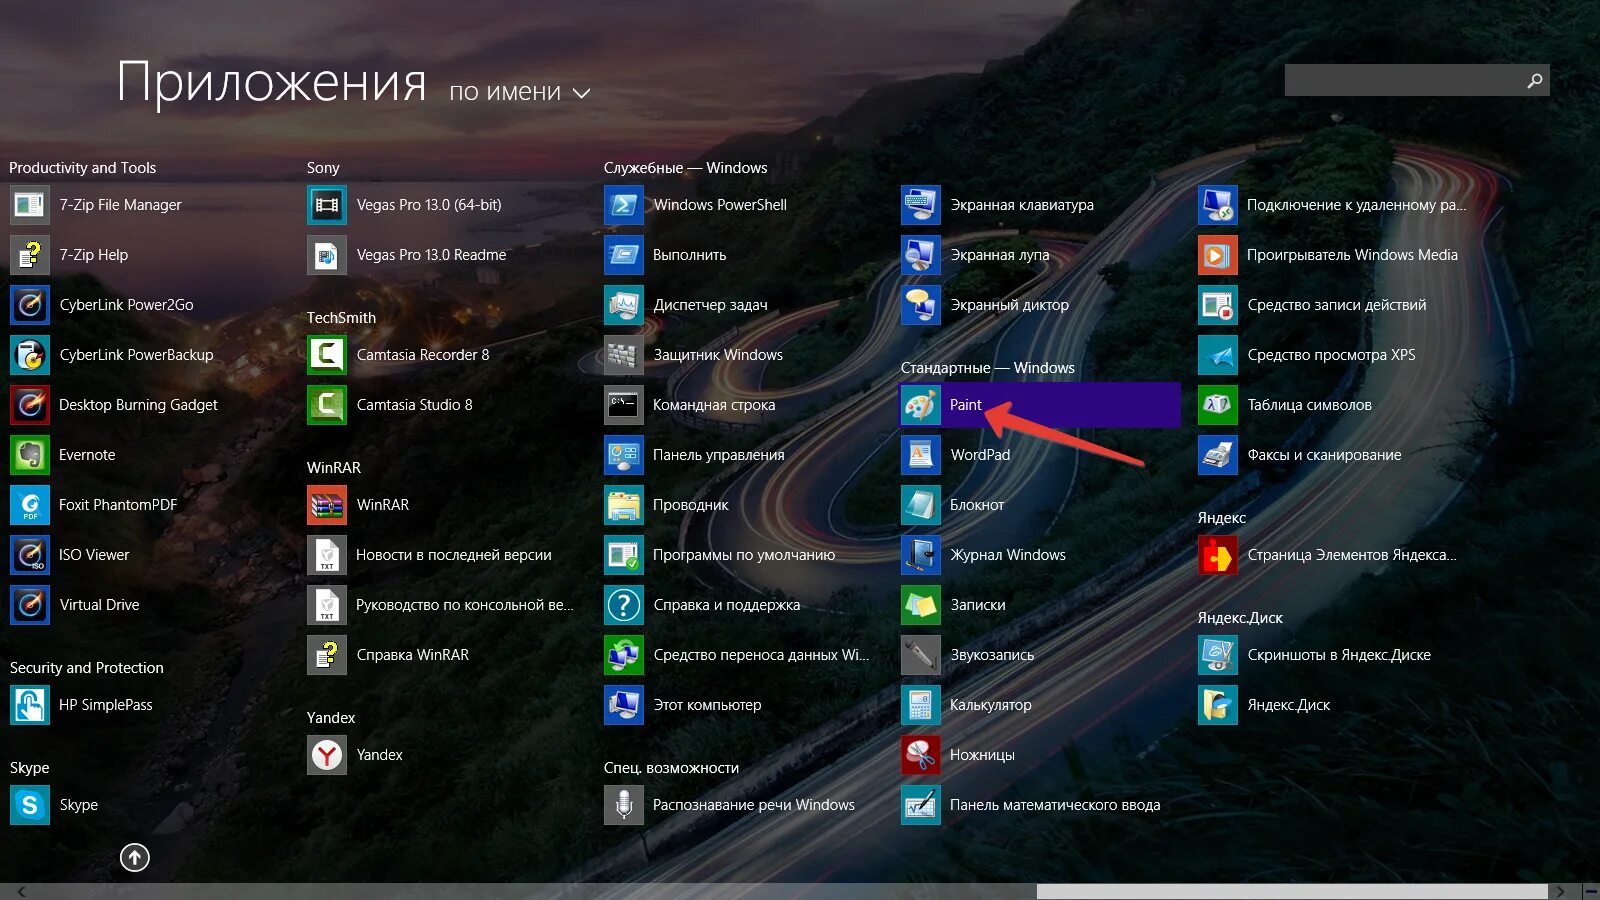The width and height of the screenshot is (1600, 900).
Task: Open 7-Zip File Manager icon
Action: [x=30, y=205]
